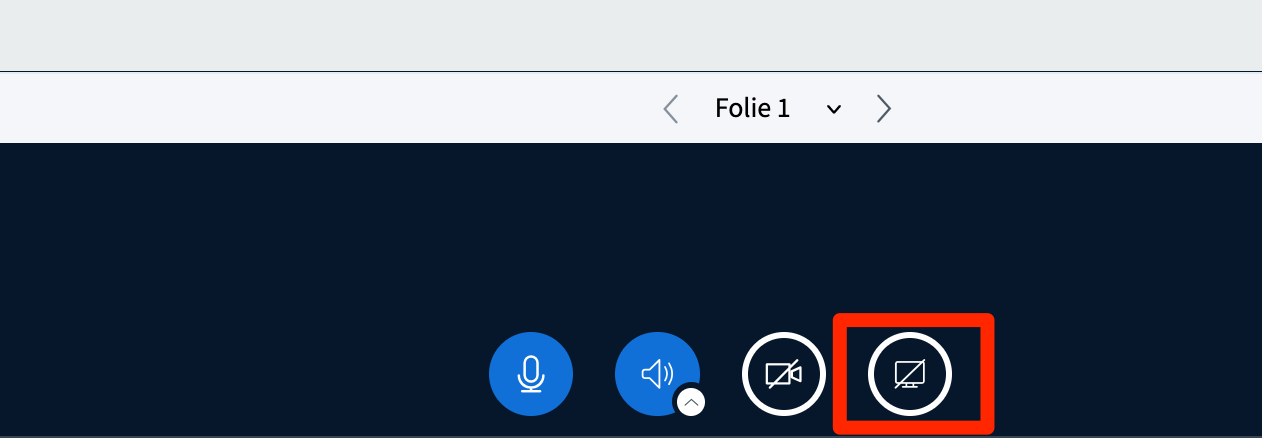
Task: Start sharing your screen
Action: [909, 374]
